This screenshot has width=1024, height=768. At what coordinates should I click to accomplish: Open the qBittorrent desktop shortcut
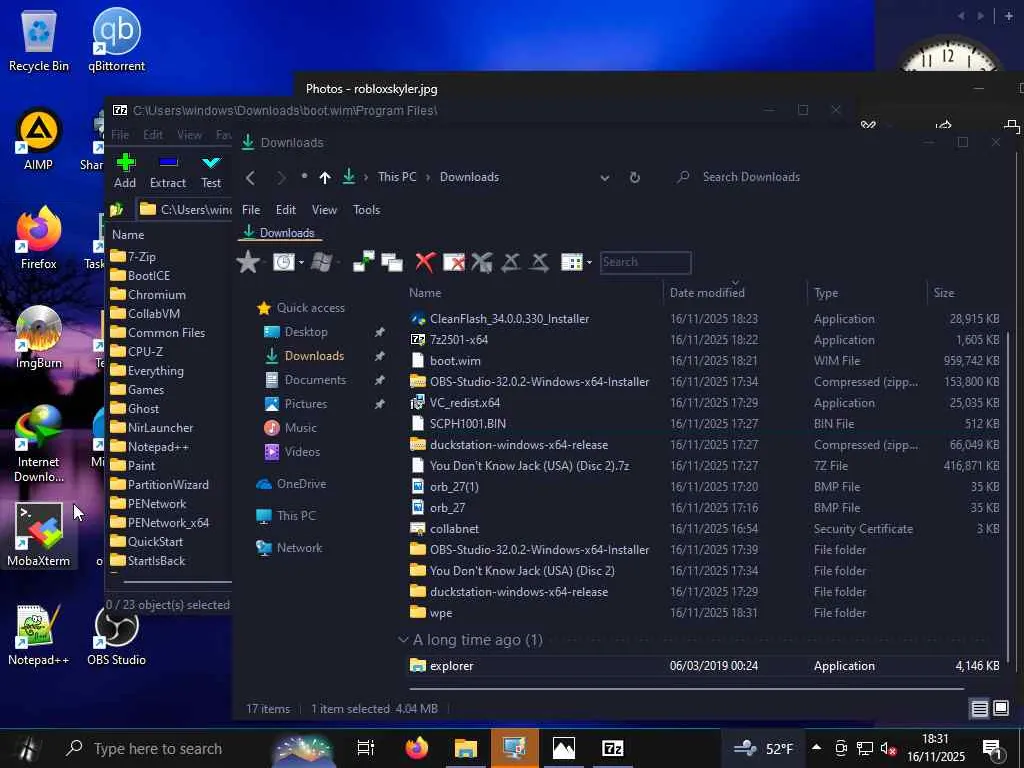coord(117,40)
